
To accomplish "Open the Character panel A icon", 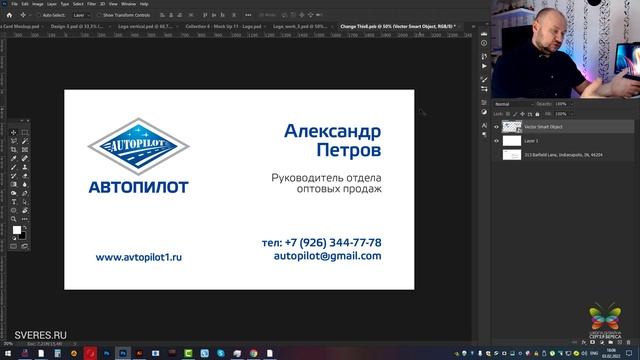I will point(484,125).
